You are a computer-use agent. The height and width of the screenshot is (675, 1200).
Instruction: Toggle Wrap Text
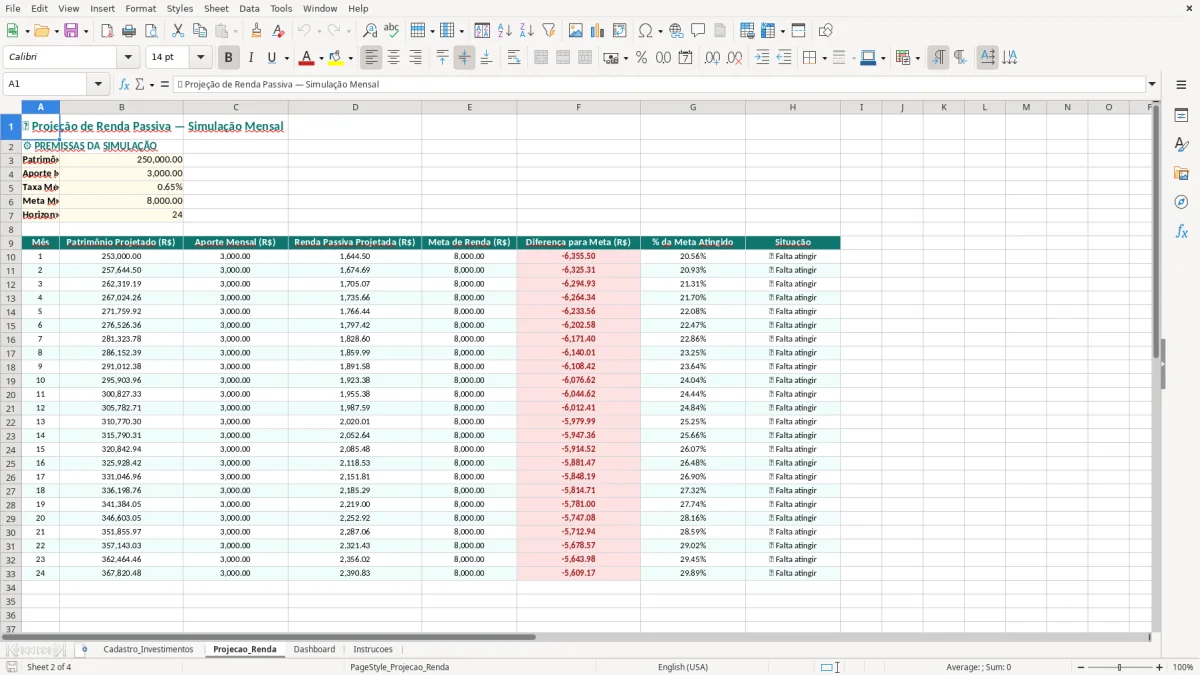514,58
